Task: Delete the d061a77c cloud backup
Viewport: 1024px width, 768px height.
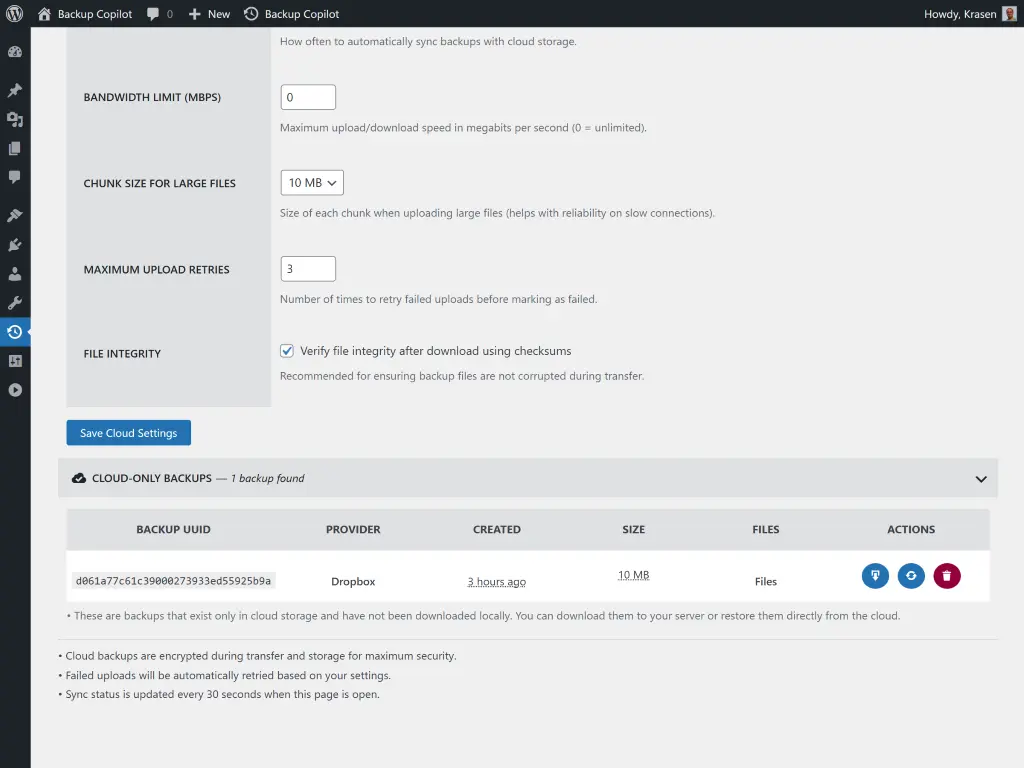Action: click(x=947, y=575)
